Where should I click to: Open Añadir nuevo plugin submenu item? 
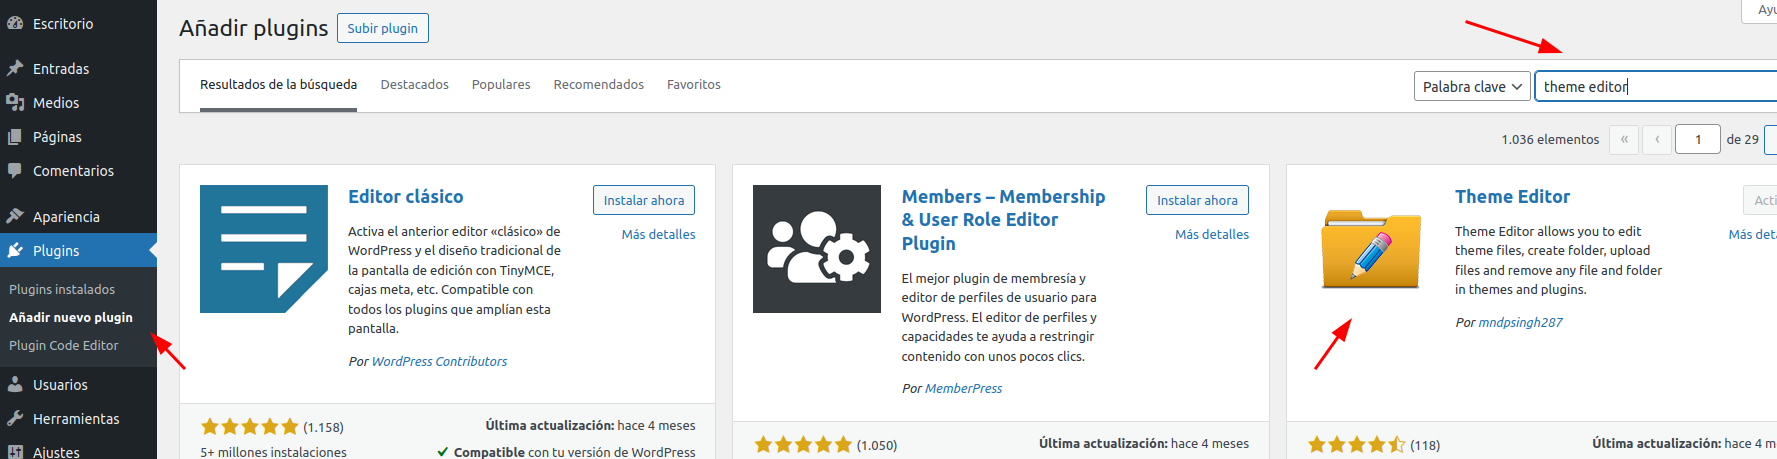pyautogui.click(x=71, y=317)
